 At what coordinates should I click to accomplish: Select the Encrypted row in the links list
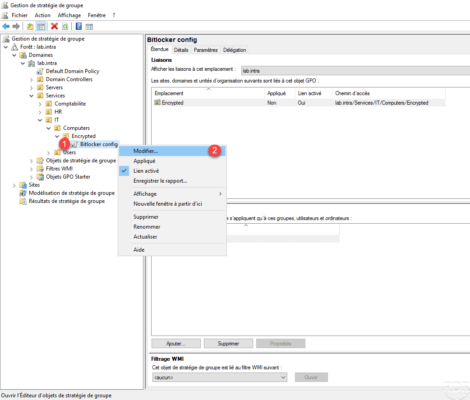[299, 103]
